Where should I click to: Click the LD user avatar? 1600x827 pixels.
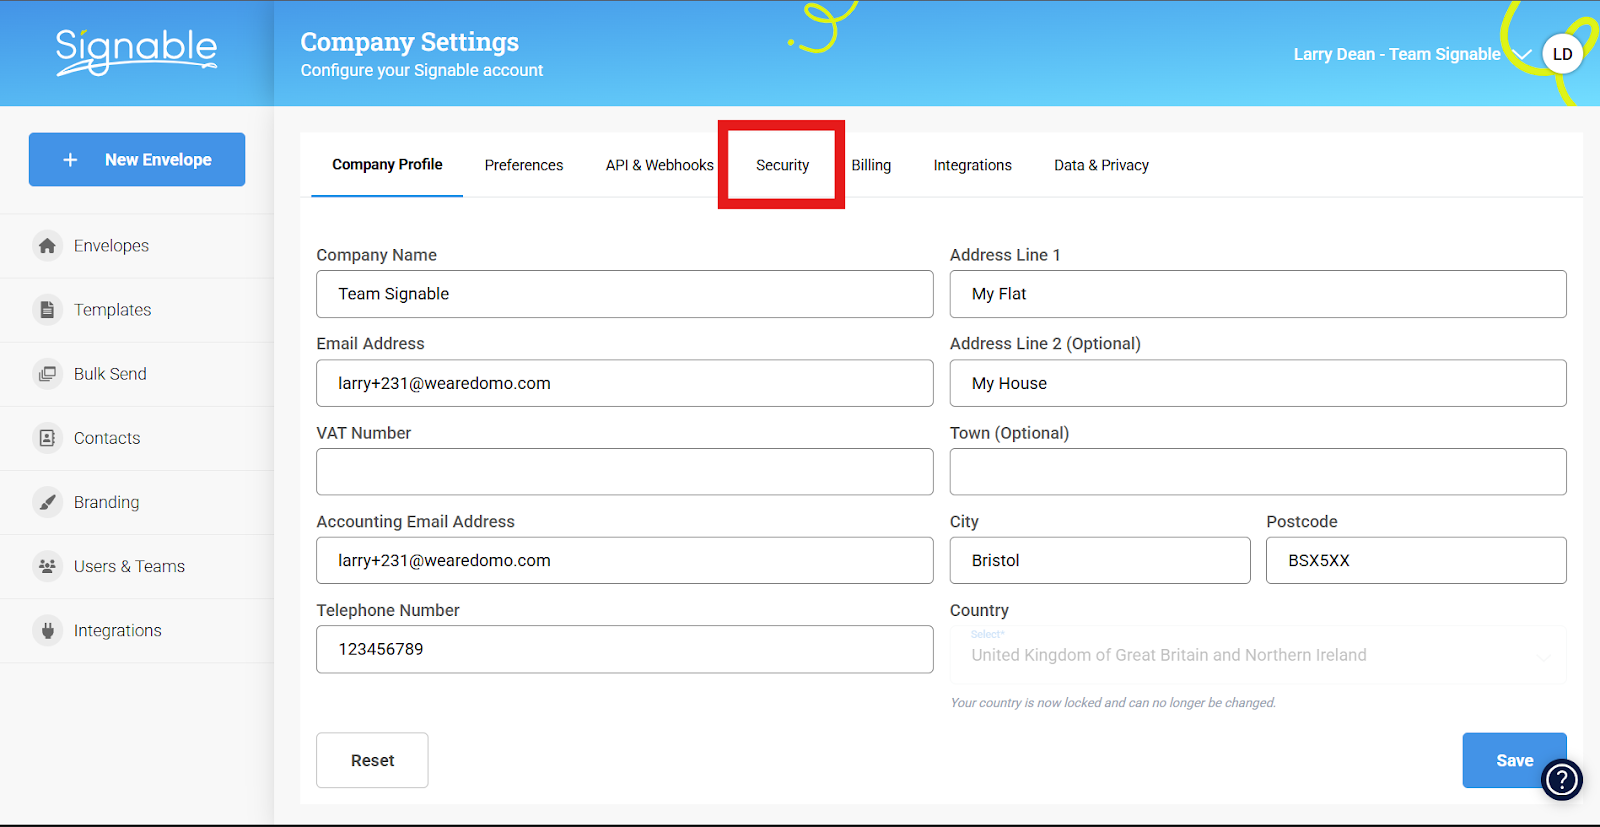point(1563,54)
